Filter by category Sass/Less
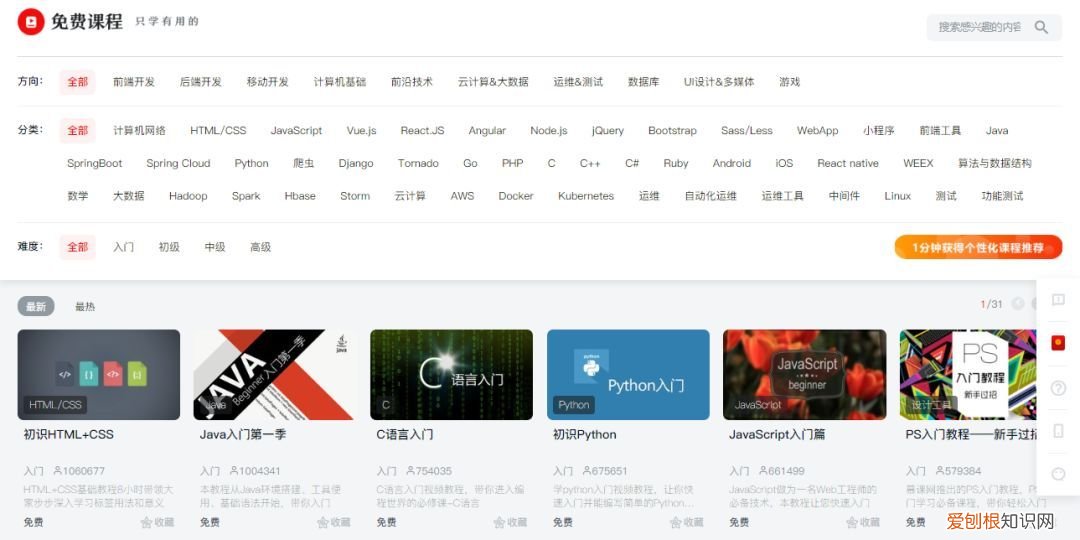This screenshot has width=1080, height=540. point(747,130)
